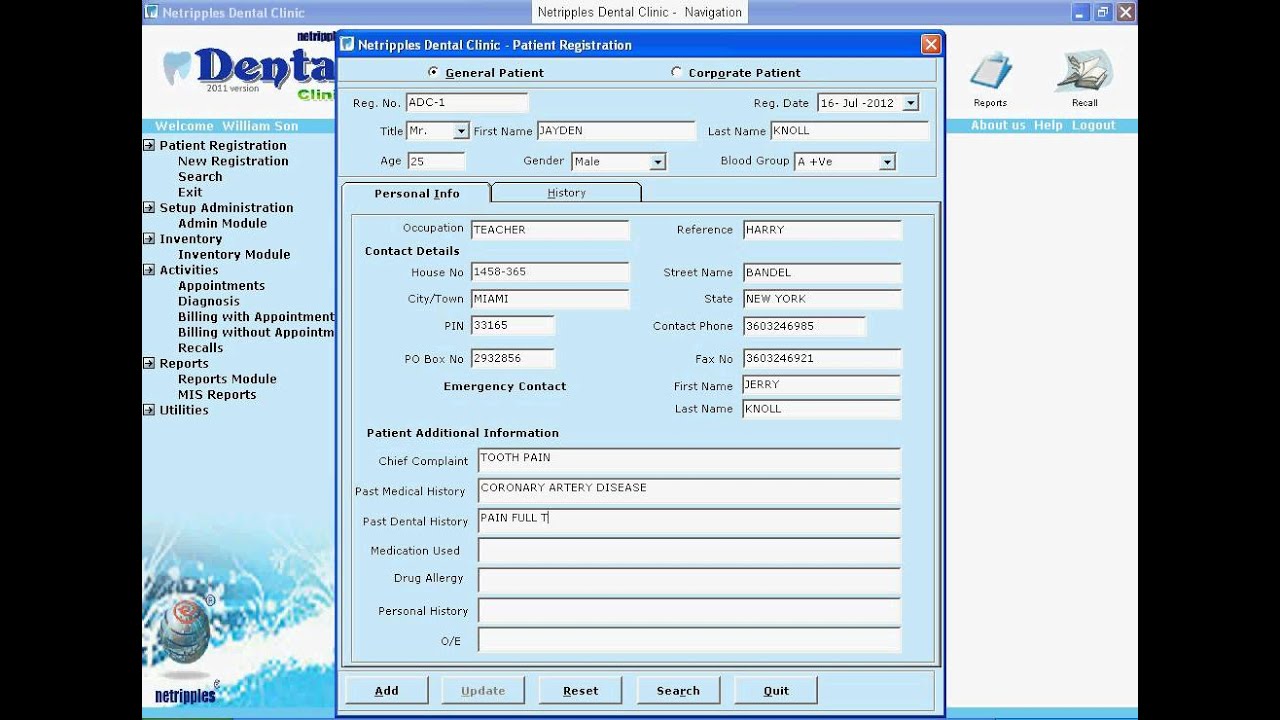Click the About us link
This screenshot has width=1280, height=720.
pyautogui.click(x=998, y=126)
